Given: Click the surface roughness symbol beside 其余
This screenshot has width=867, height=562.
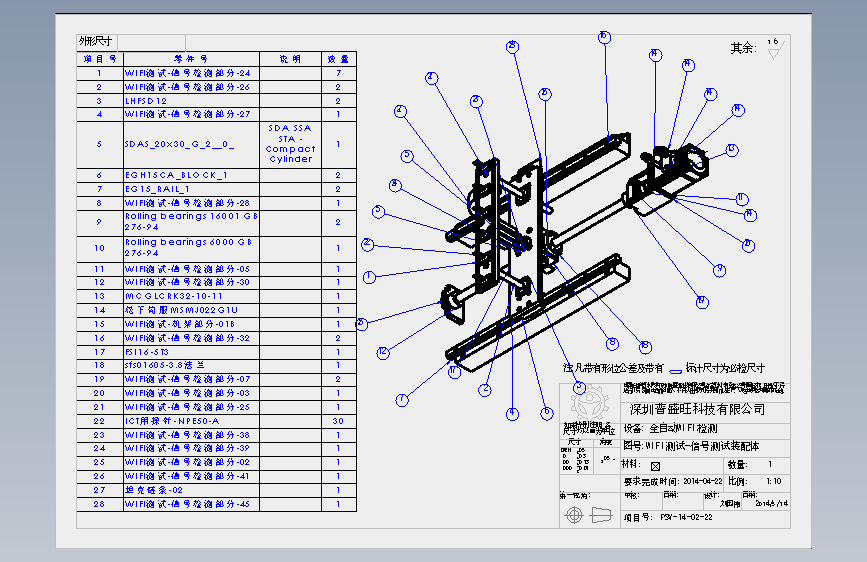Looking at the screenshot, I should pos(775,49).
